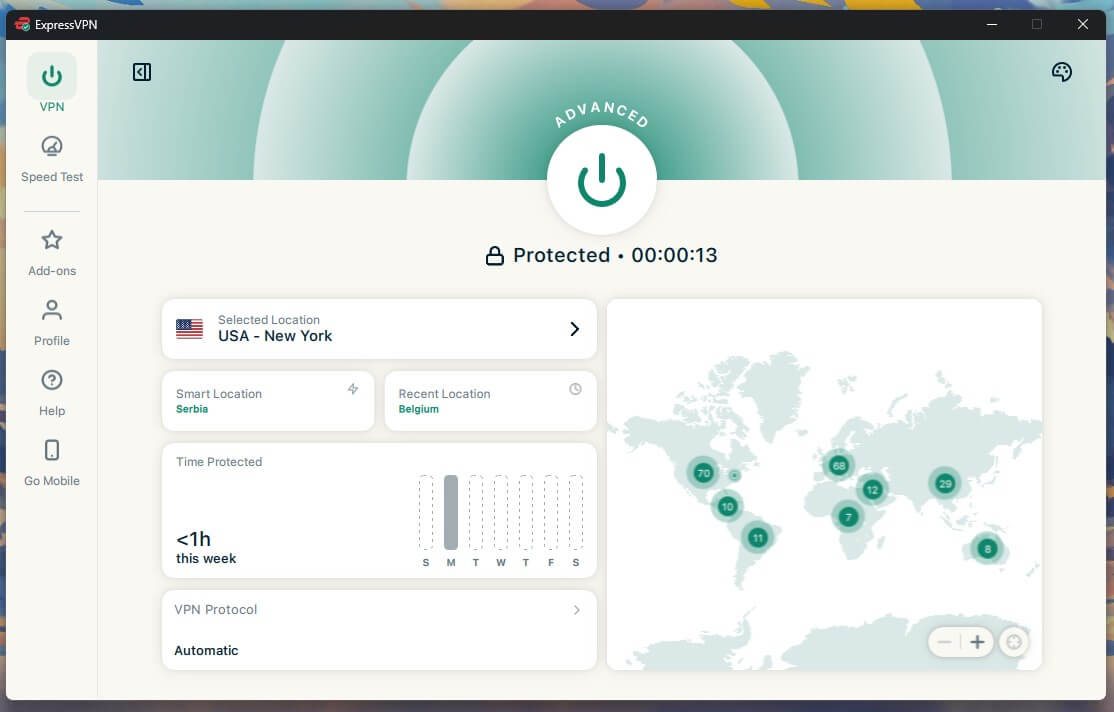Click the map cluster marked 29
The width and height of the screenshot is (1114, 712).
(x=945, y=484)
